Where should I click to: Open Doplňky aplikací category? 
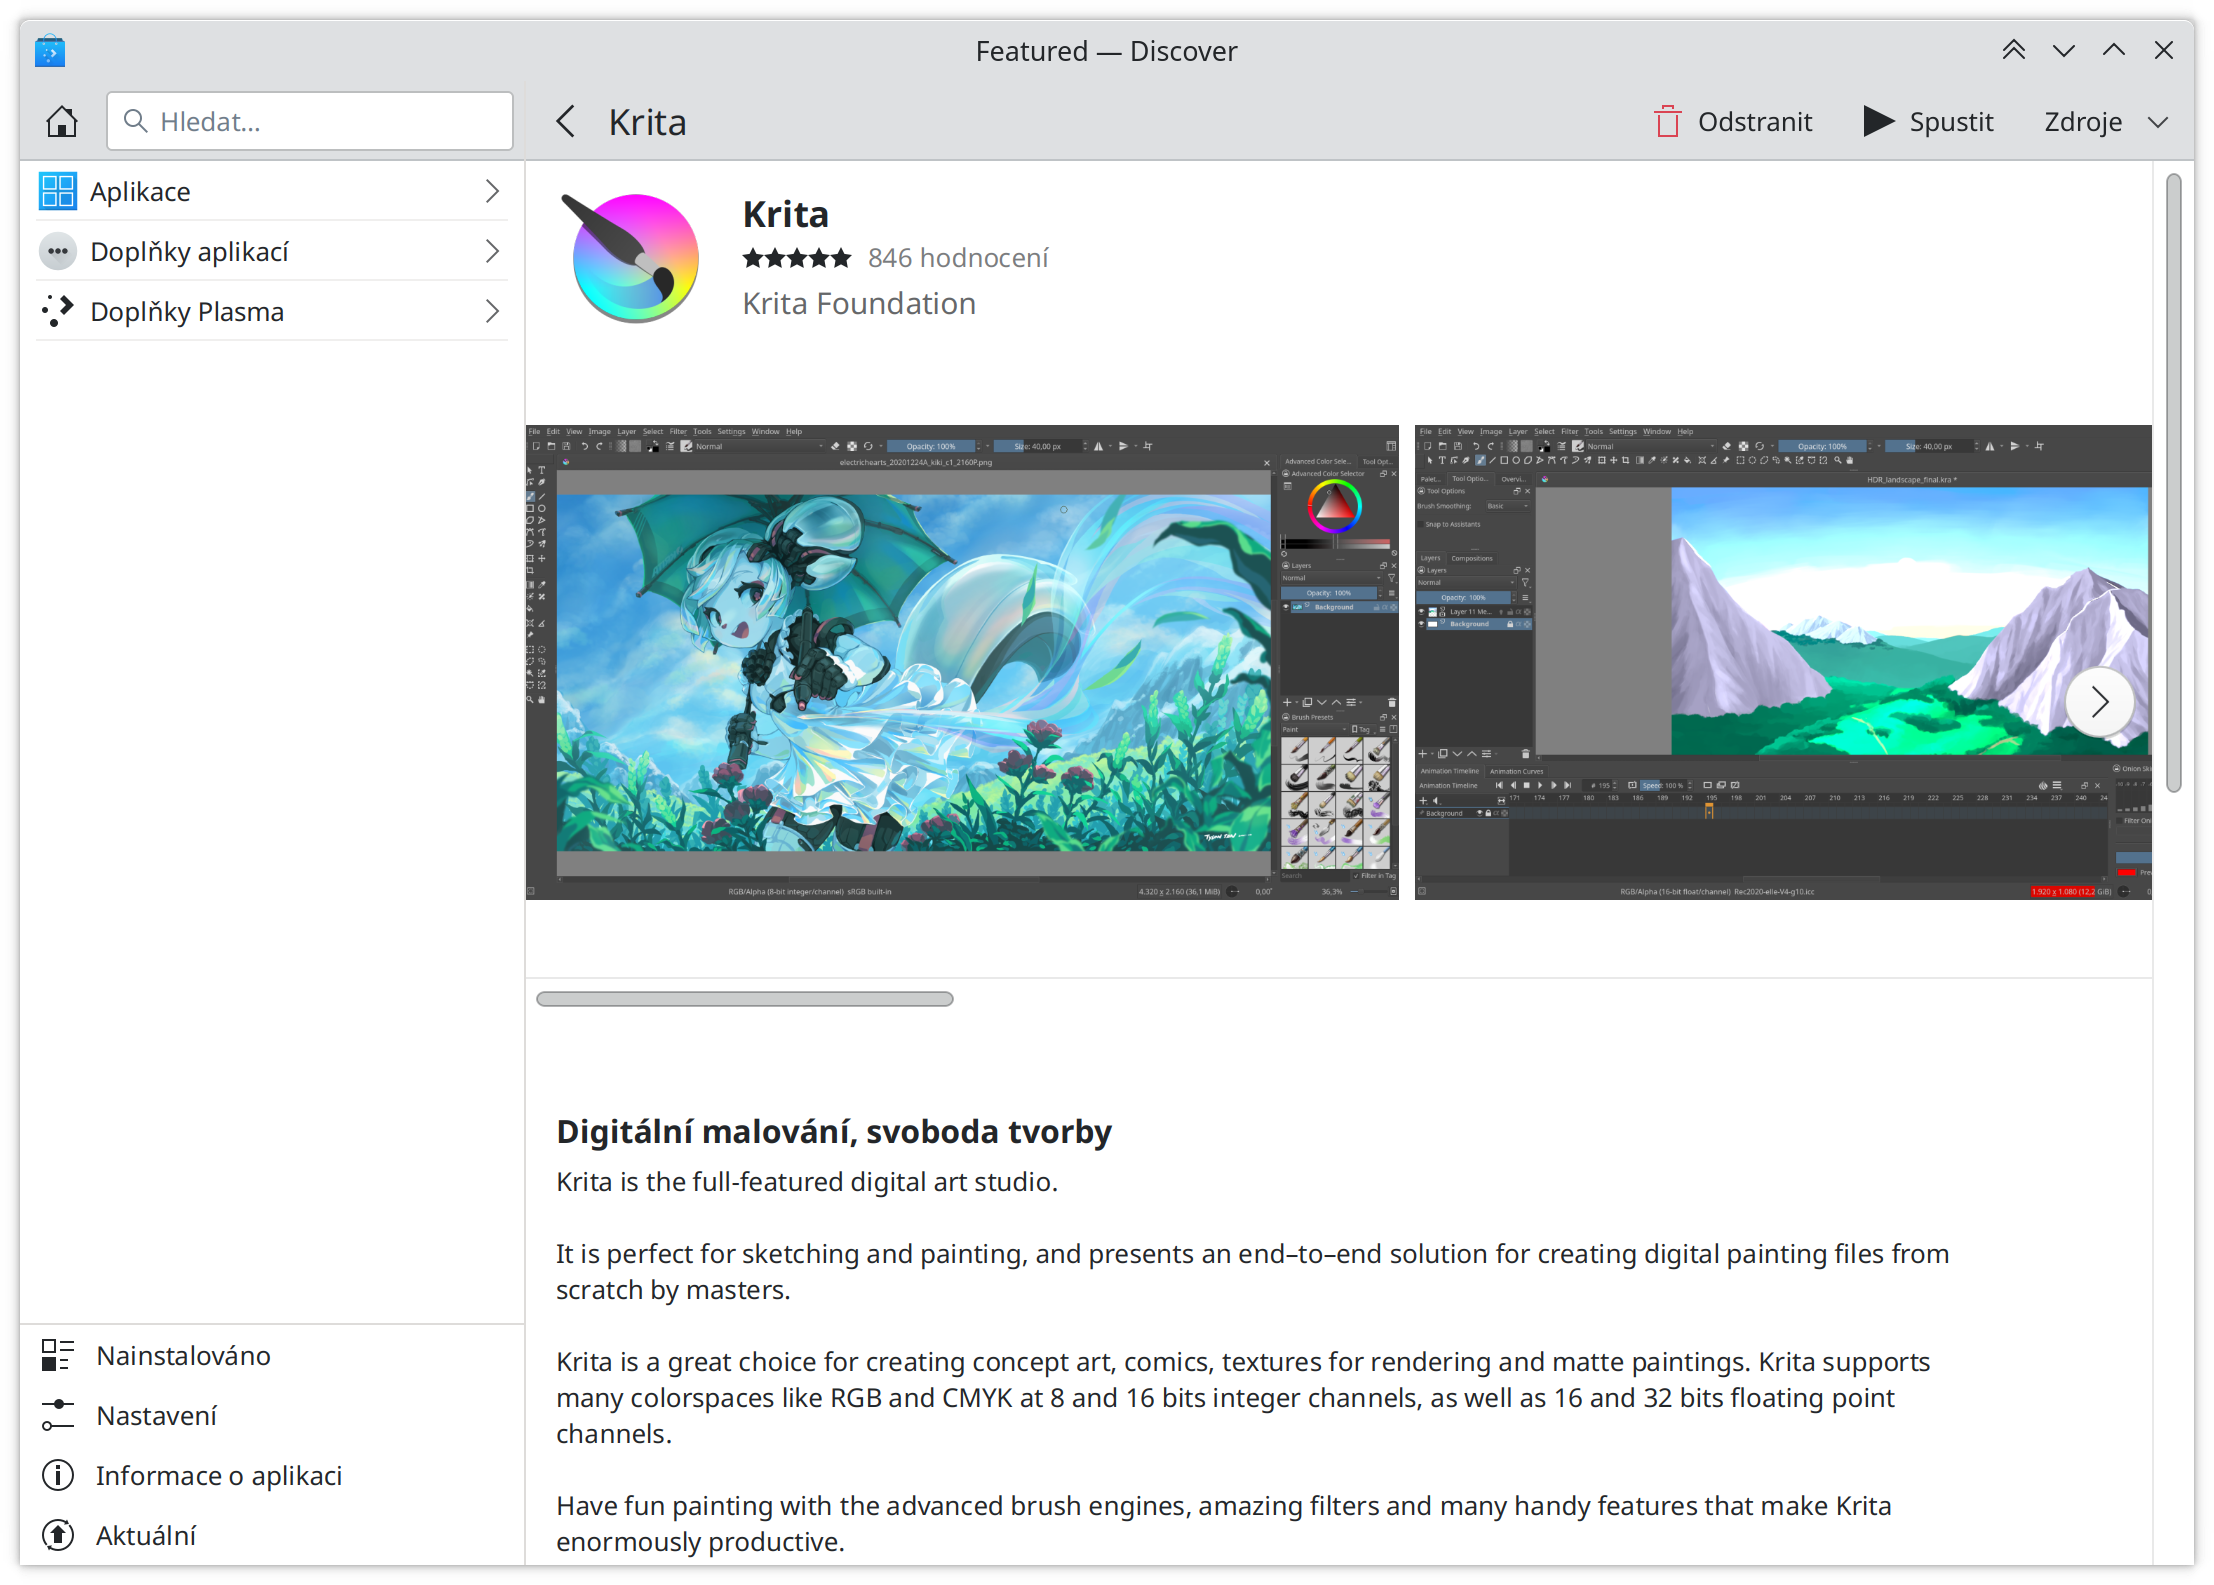click(x=271, y=251)
